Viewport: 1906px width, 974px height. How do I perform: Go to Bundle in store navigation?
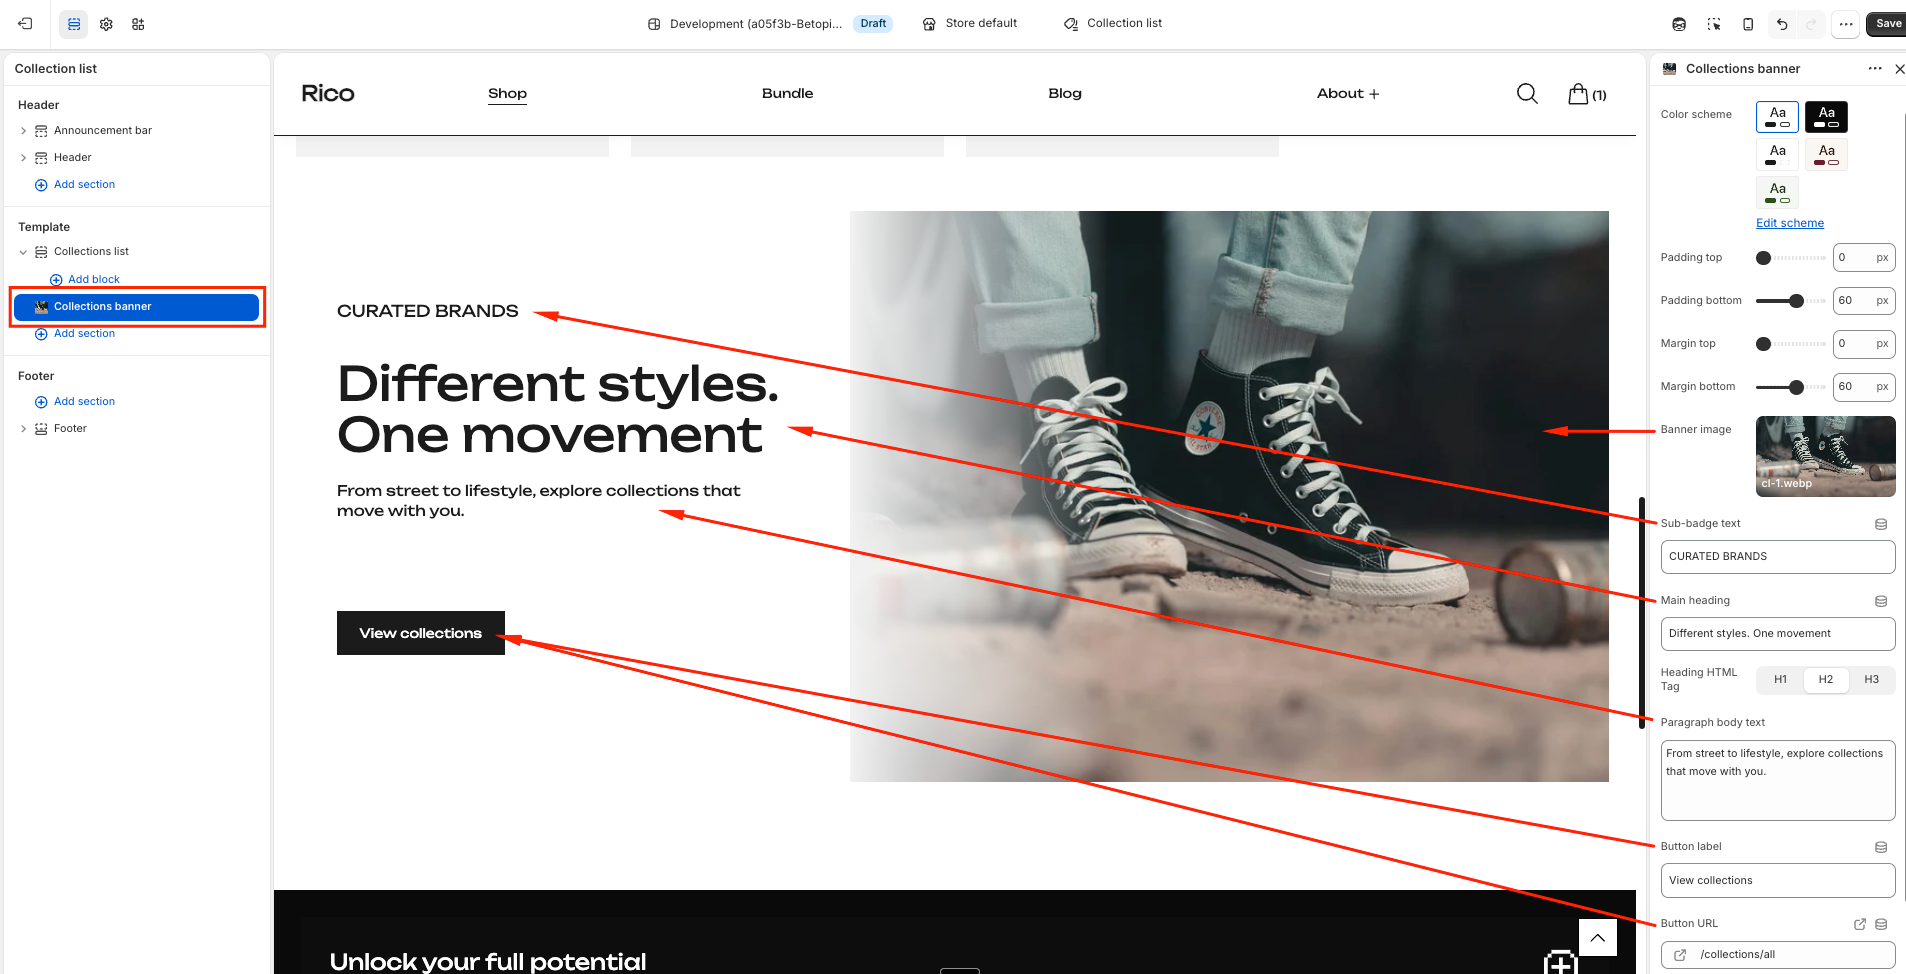pyautogui.click(x=787, y=94)
